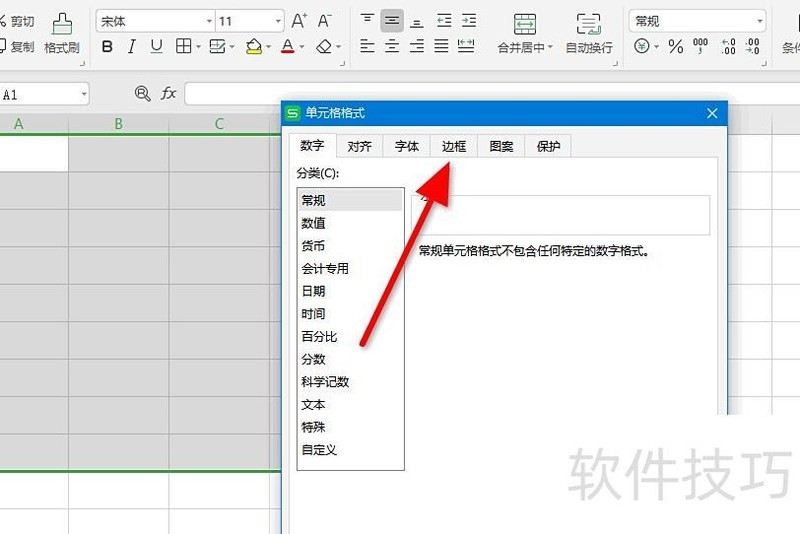Expand the Name Box dropdown arrow
This screenshot has height=534, width=800.
84,94
